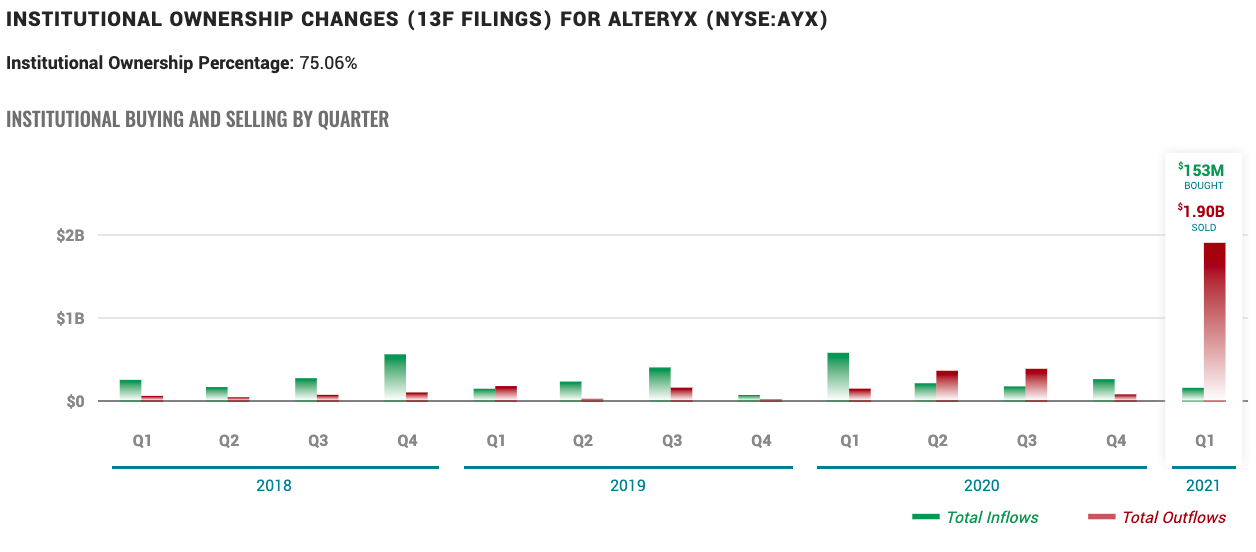The width and height of the screenshot is (1256, 552).
Task: Click the red Q4 2018 outflows bar
Action: [x=417, y=396]
